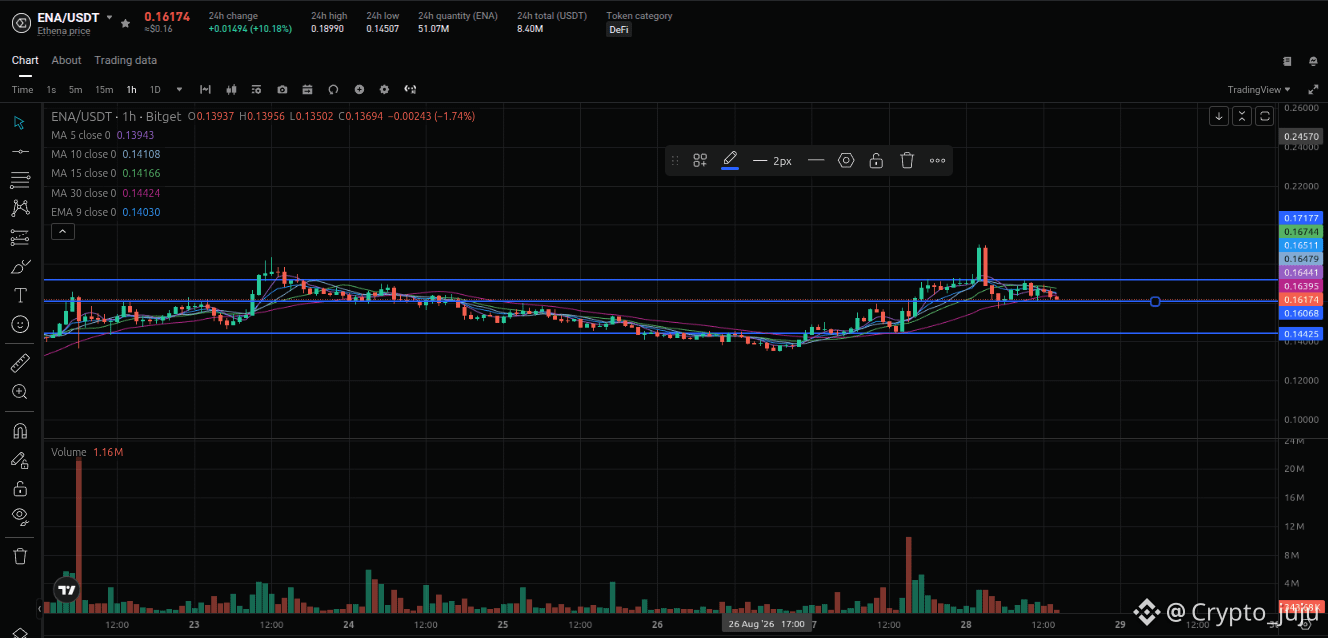Screen dimensions: 1328x638
Task: Open the go-to-date calendar icon
Action: point(307,89)
